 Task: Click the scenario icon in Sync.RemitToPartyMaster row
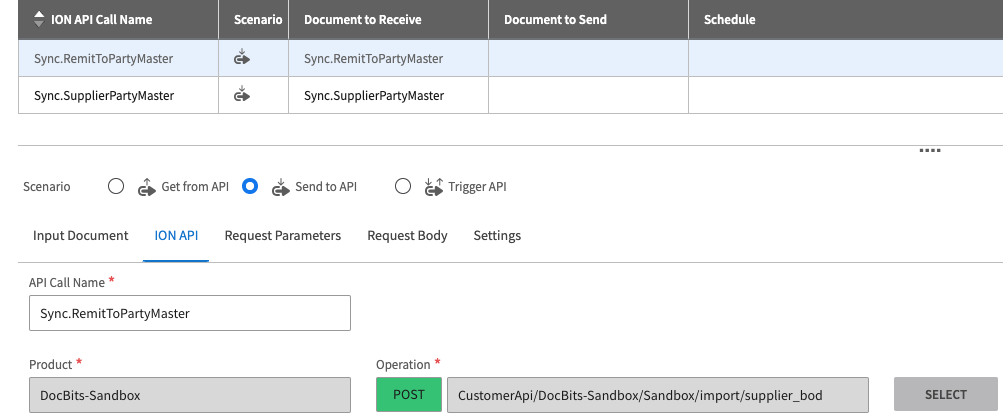(241, 58)
